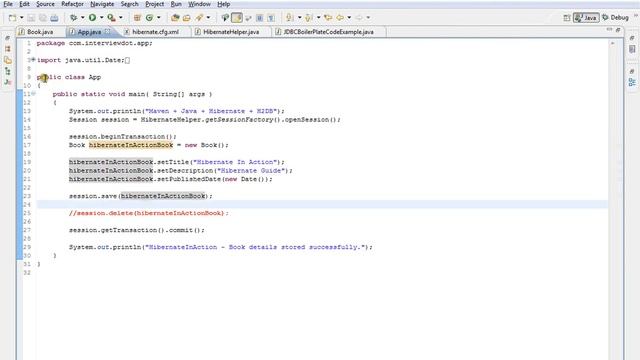Open the File menu

[8, 4]
